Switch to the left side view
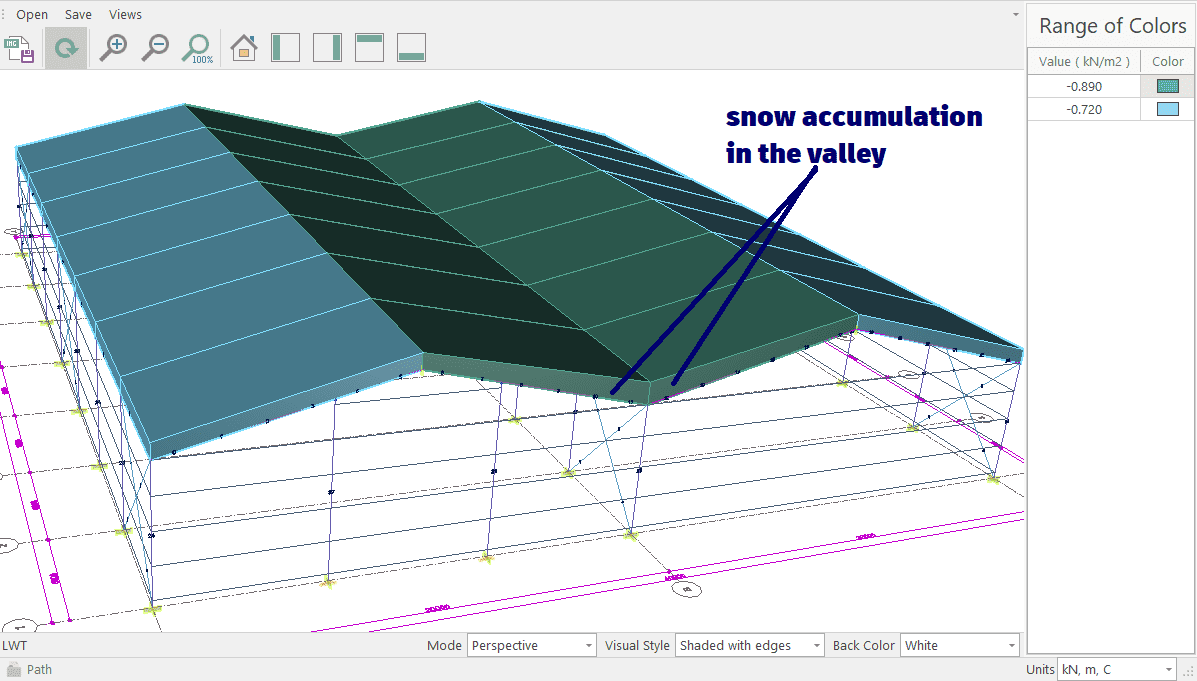The image size is (1197, 681). coord(286,47)
